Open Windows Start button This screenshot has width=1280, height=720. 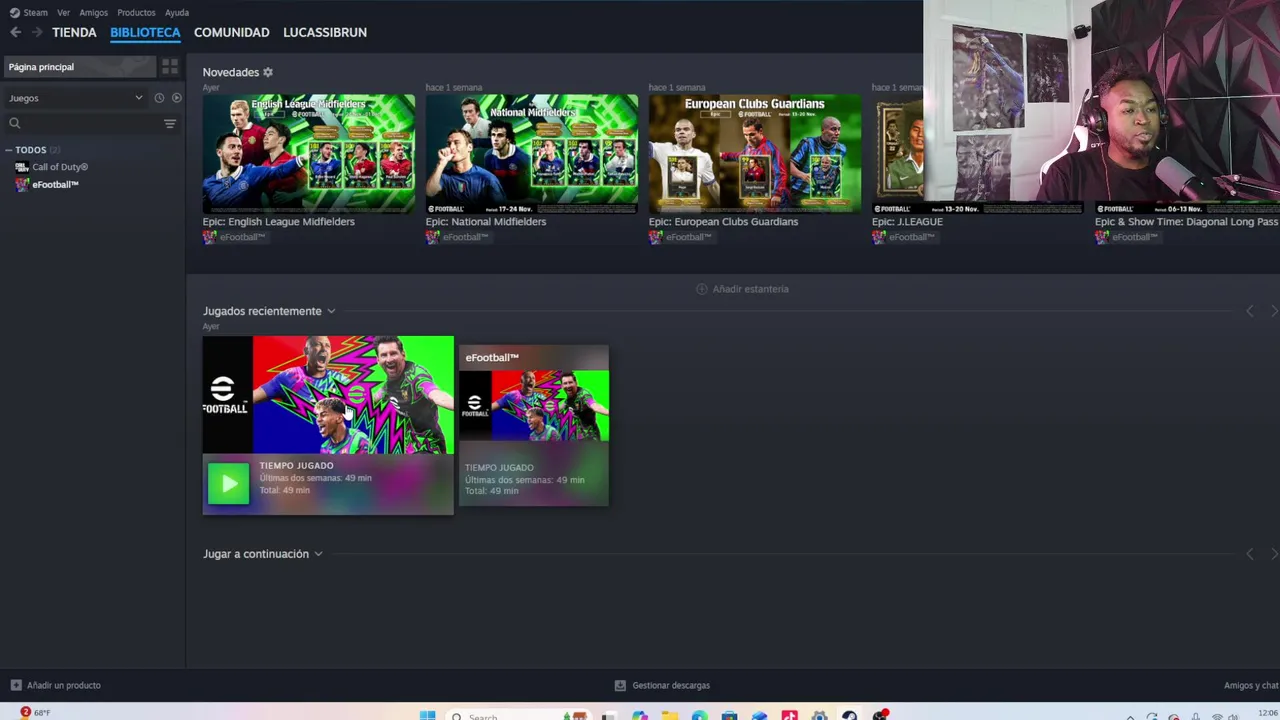[x=428, y=714]
